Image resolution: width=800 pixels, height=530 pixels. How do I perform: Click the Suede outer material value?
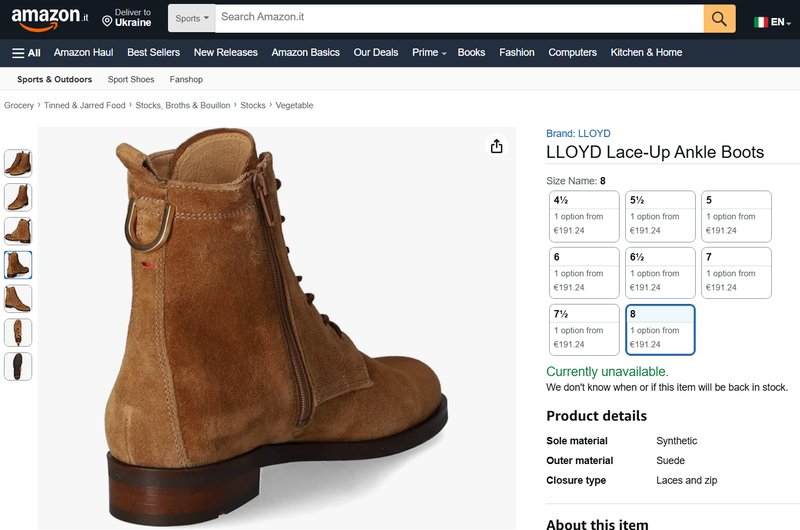point(670,461)
